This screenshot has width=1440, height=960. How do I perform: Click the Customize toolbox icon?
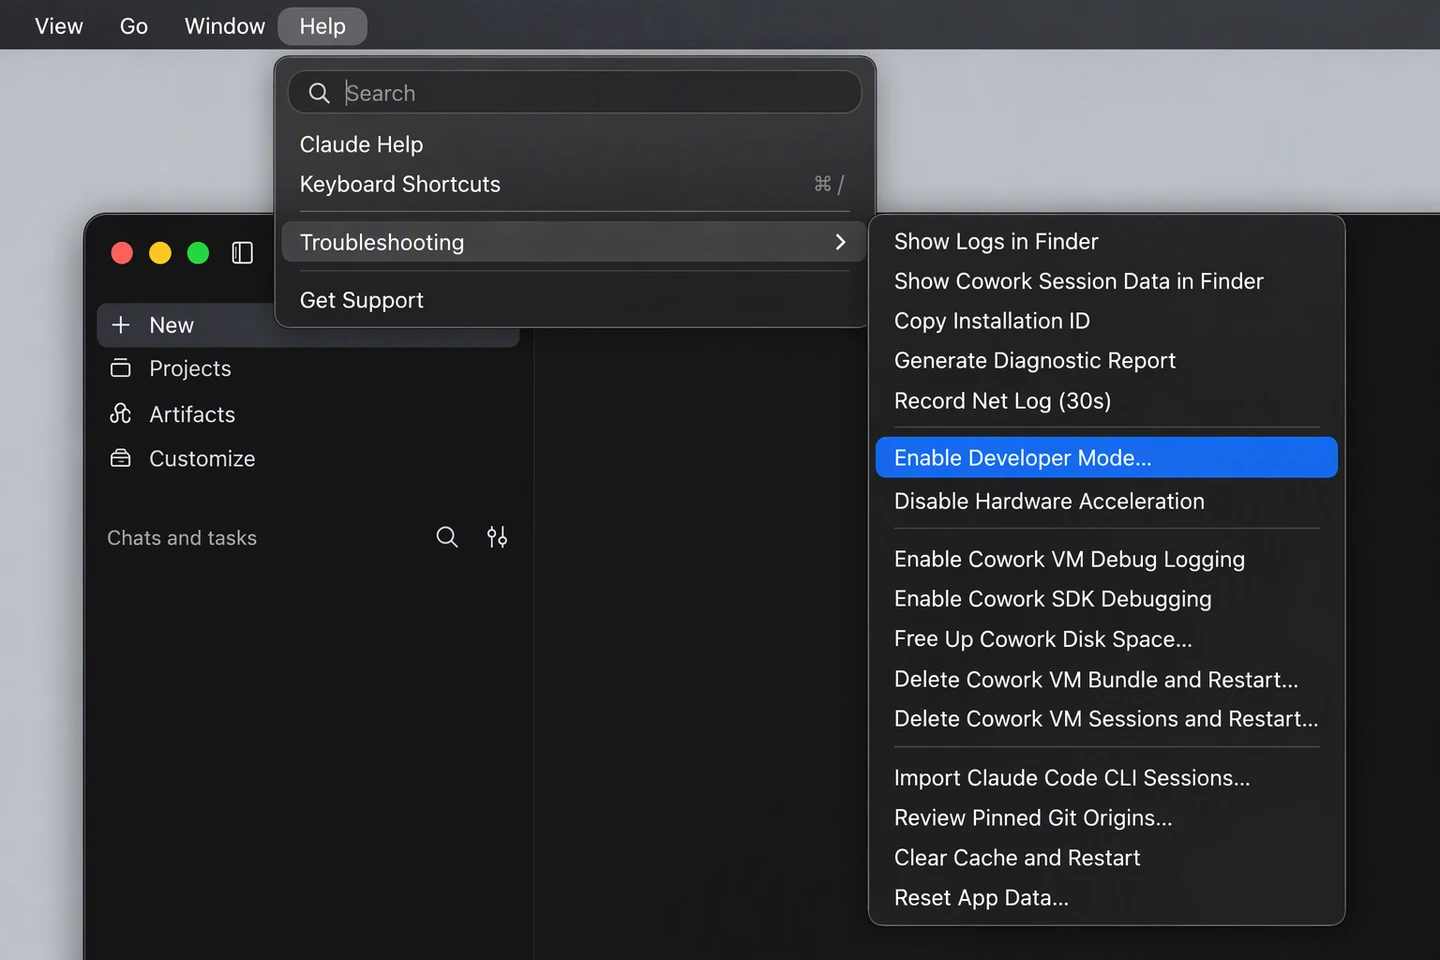point(121,458)
